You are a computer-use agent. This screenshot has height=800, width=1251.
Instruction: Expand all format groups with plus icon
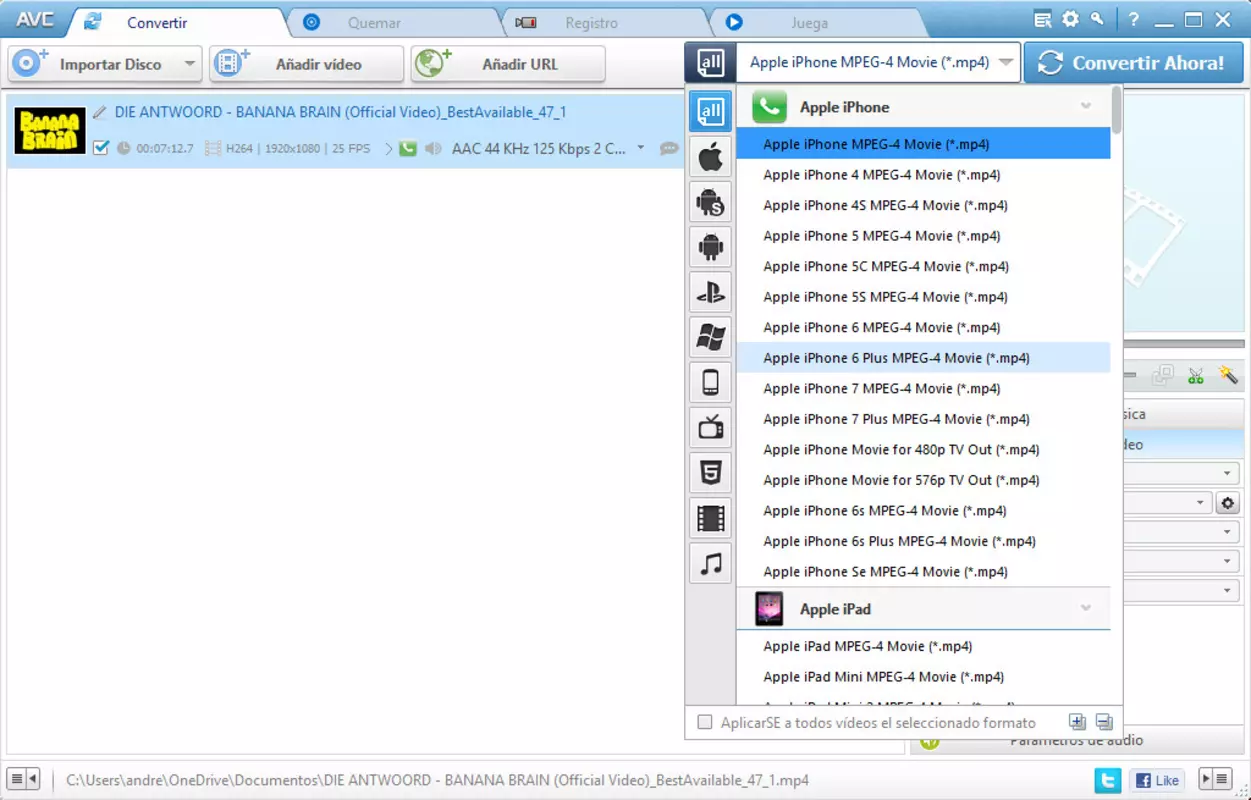click(1077, 722)
